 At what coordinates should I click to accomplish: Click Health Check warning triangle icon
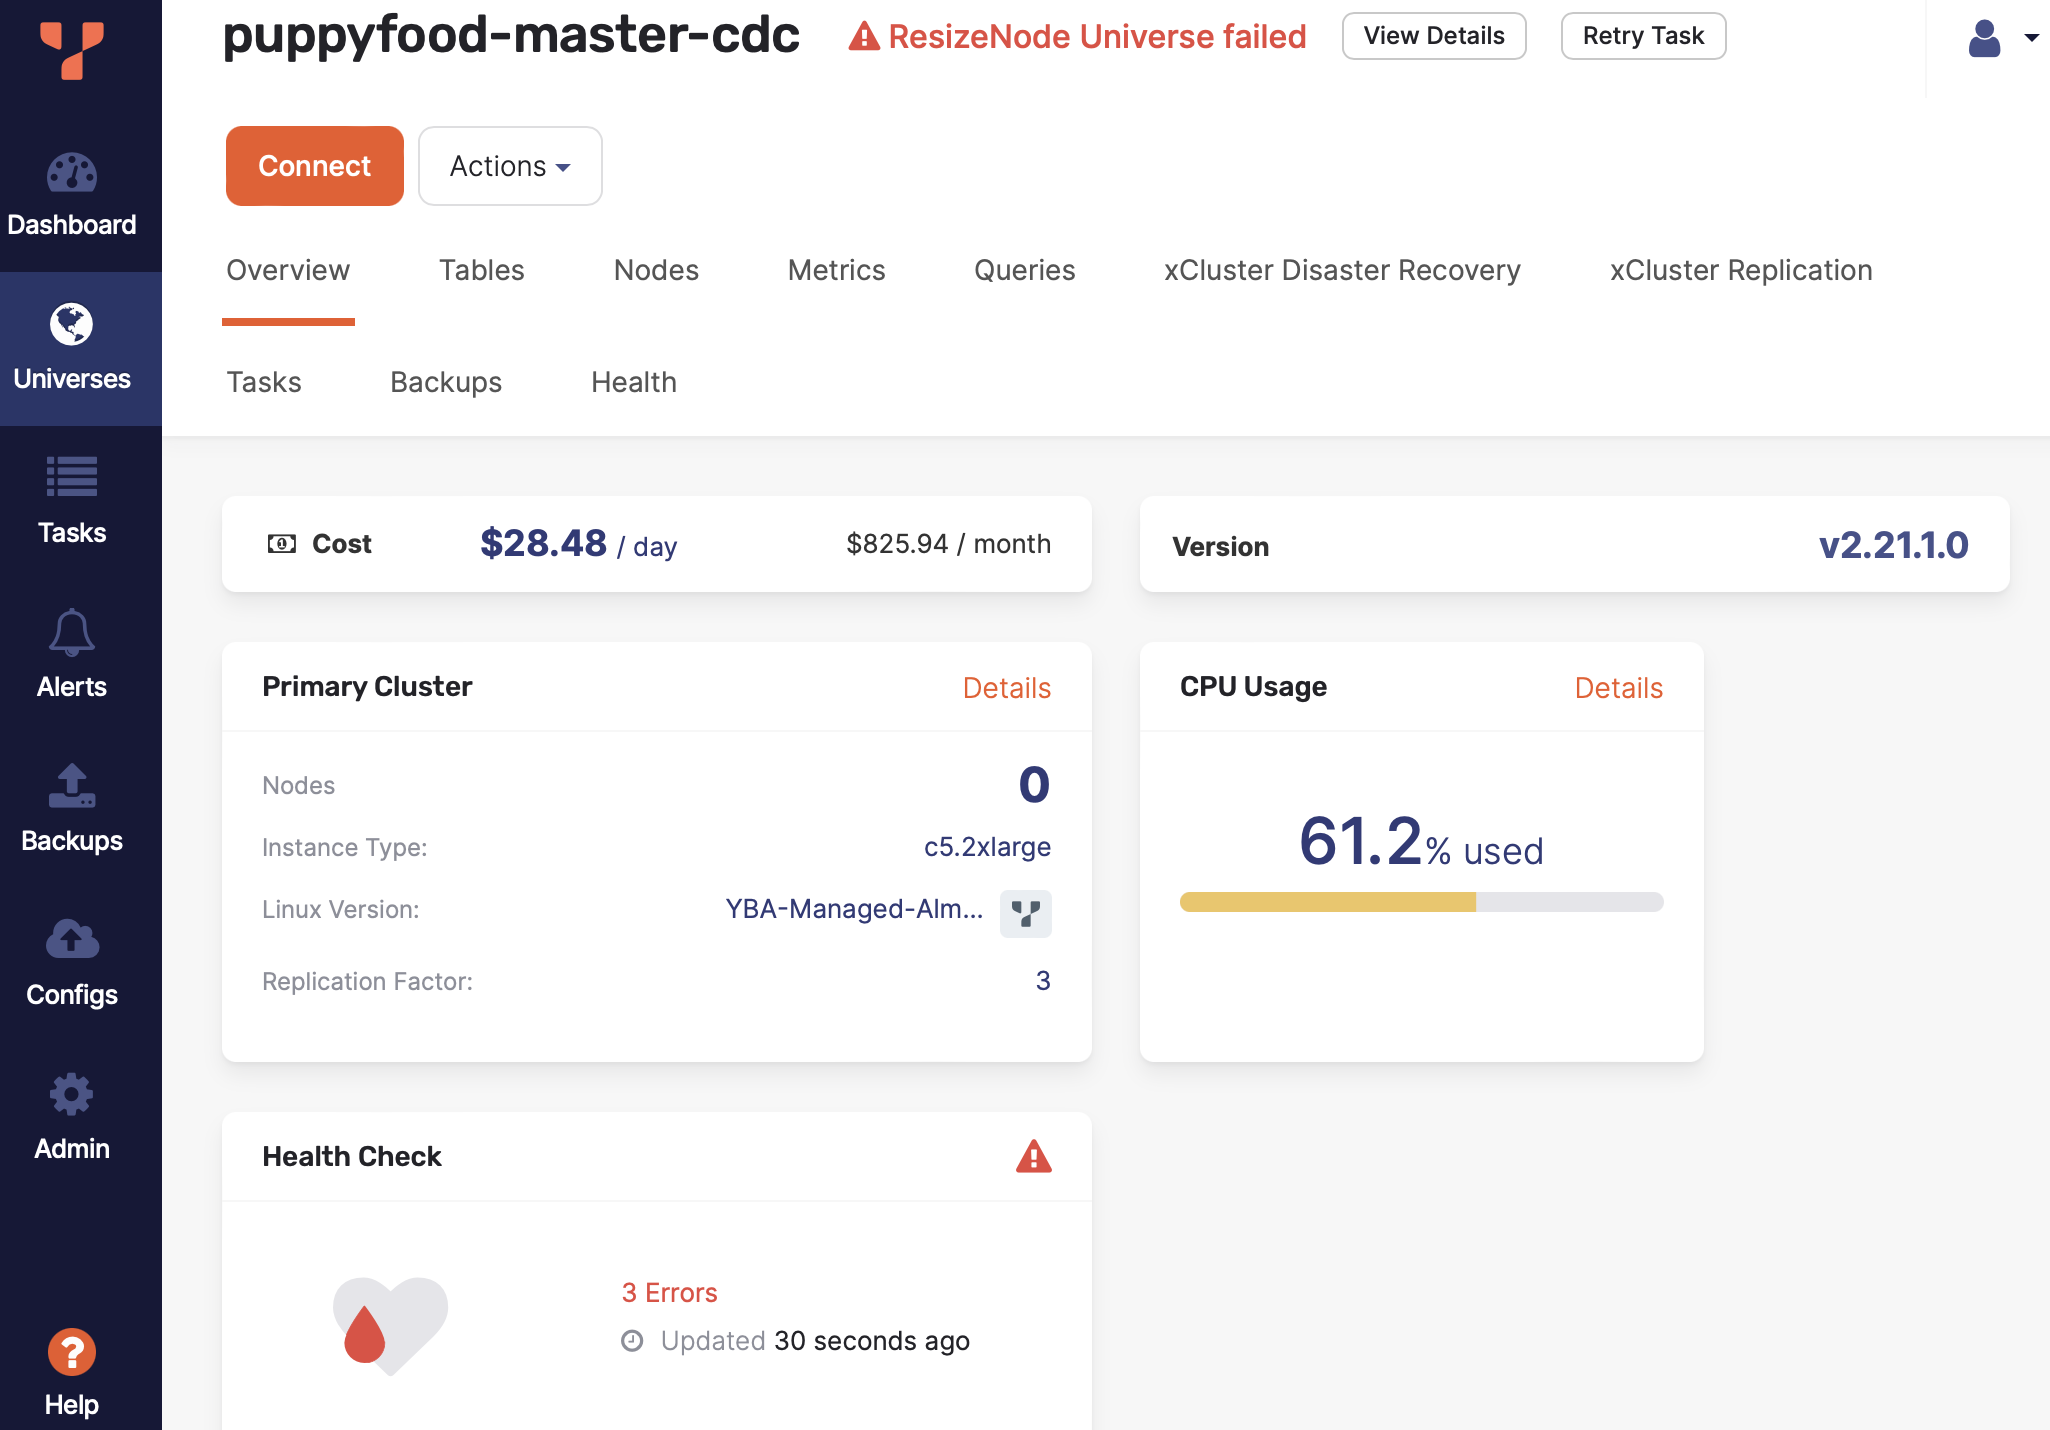click(1033, 1156)
